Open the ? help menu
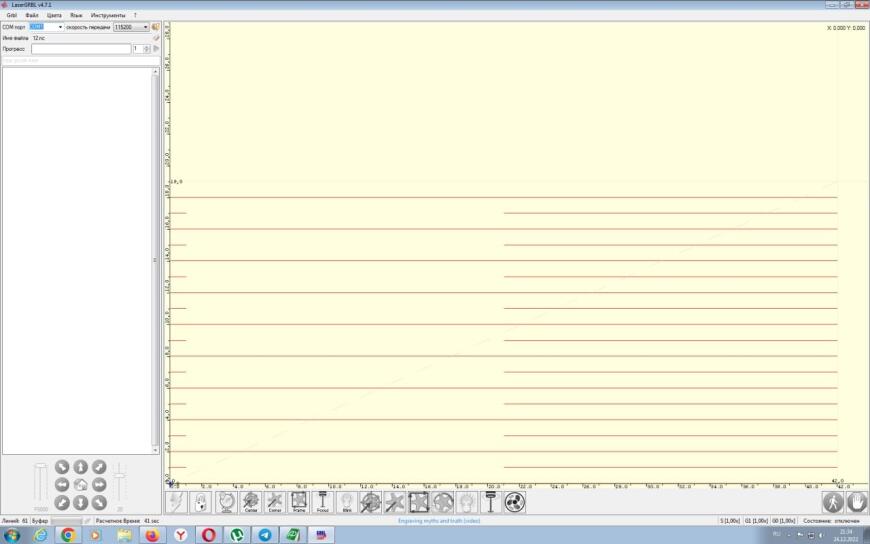The height and width of the screenshot is (544, 870). [135, 15]
